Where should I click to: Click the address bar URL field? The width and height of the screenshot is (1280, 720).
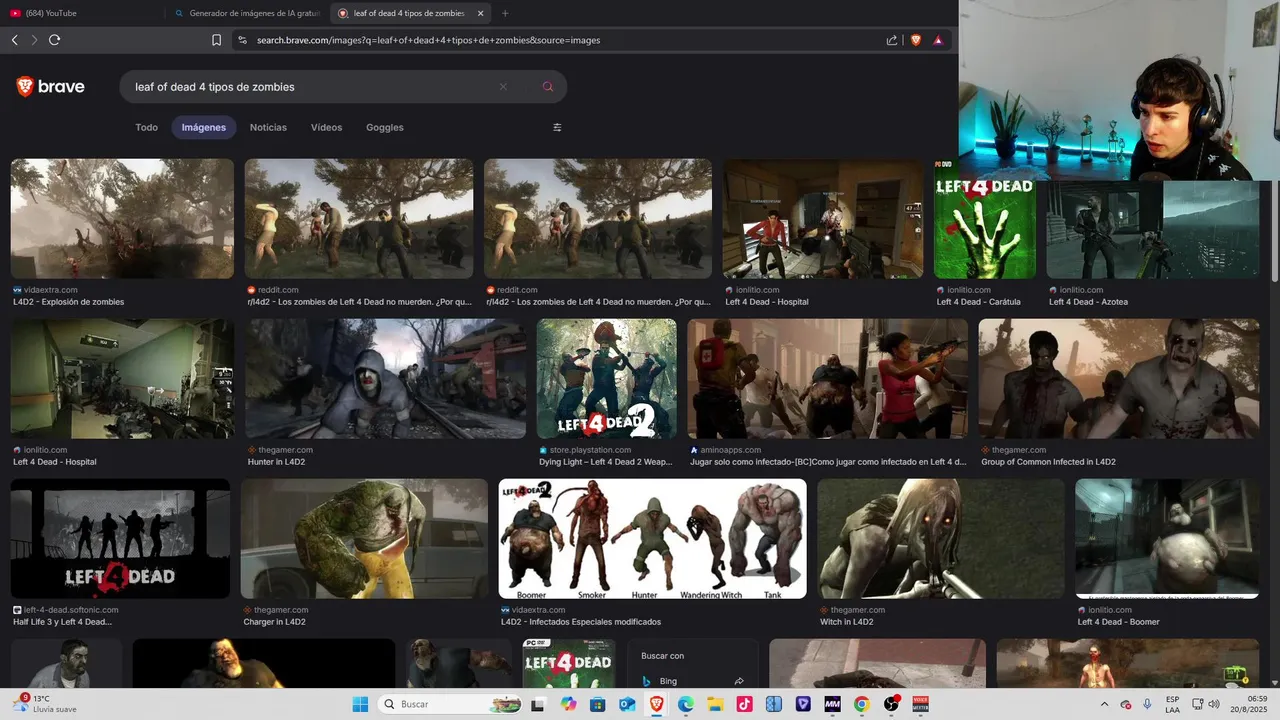click(x=560, y=40)
